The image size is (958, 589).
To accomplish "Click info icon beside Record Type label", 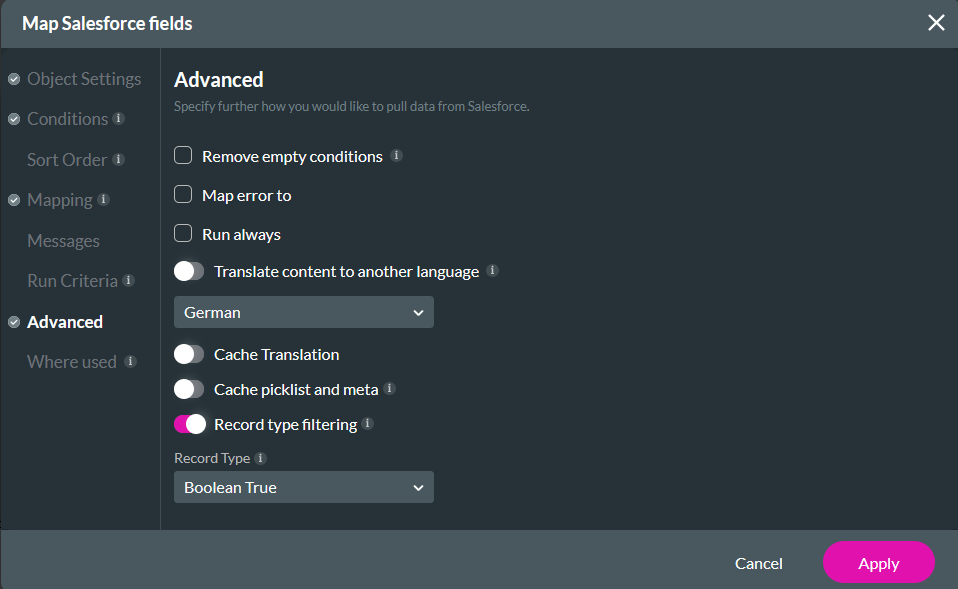I will (x=260, y=458).
